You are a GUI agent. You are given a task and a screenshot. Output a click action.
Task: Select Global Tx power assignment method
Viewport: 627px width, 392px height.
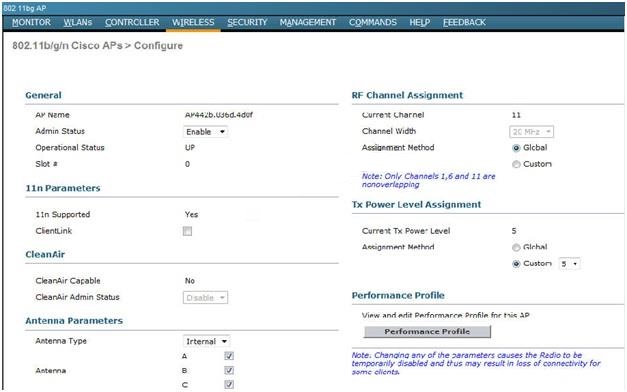(x=516, y=248)
